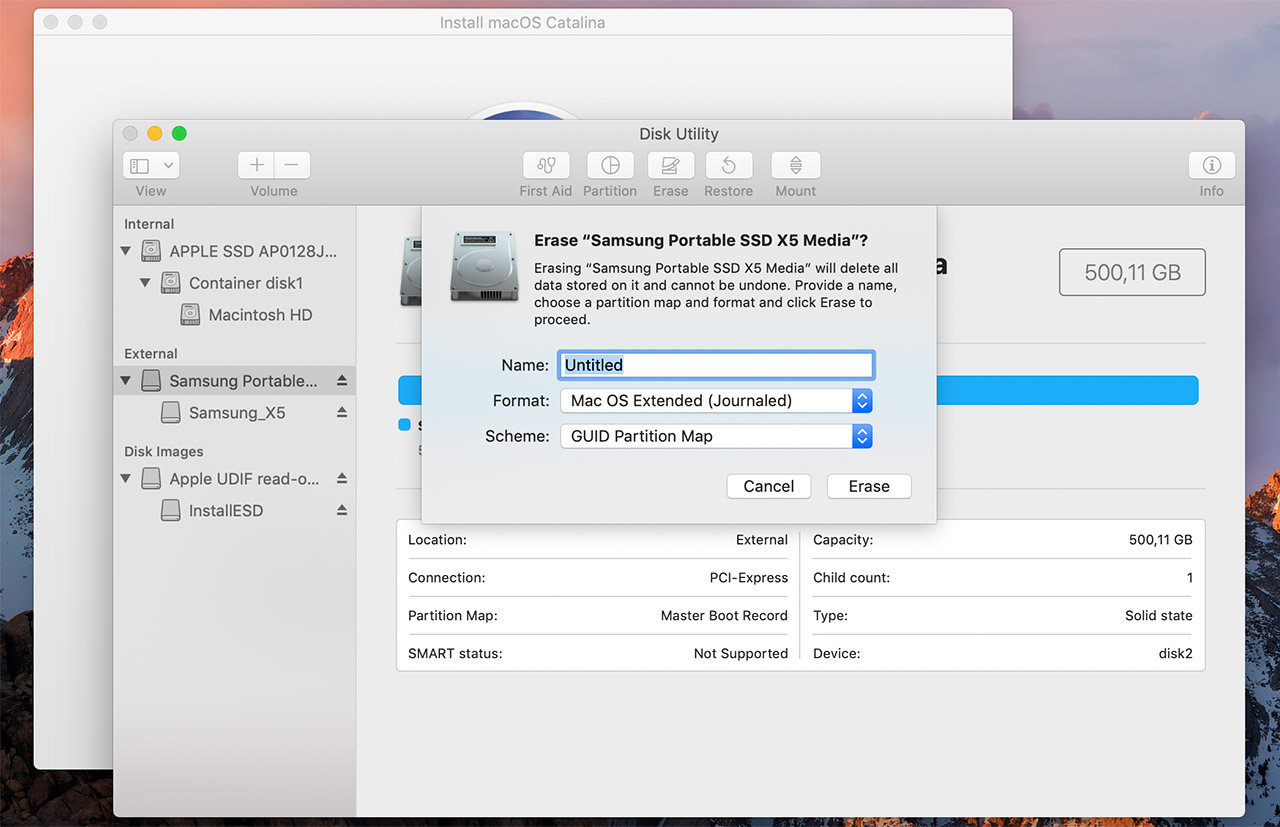The width and height of the screenshot is (1280, 827).
Task: Select the Erase toolbar icon
Action: 671,165
